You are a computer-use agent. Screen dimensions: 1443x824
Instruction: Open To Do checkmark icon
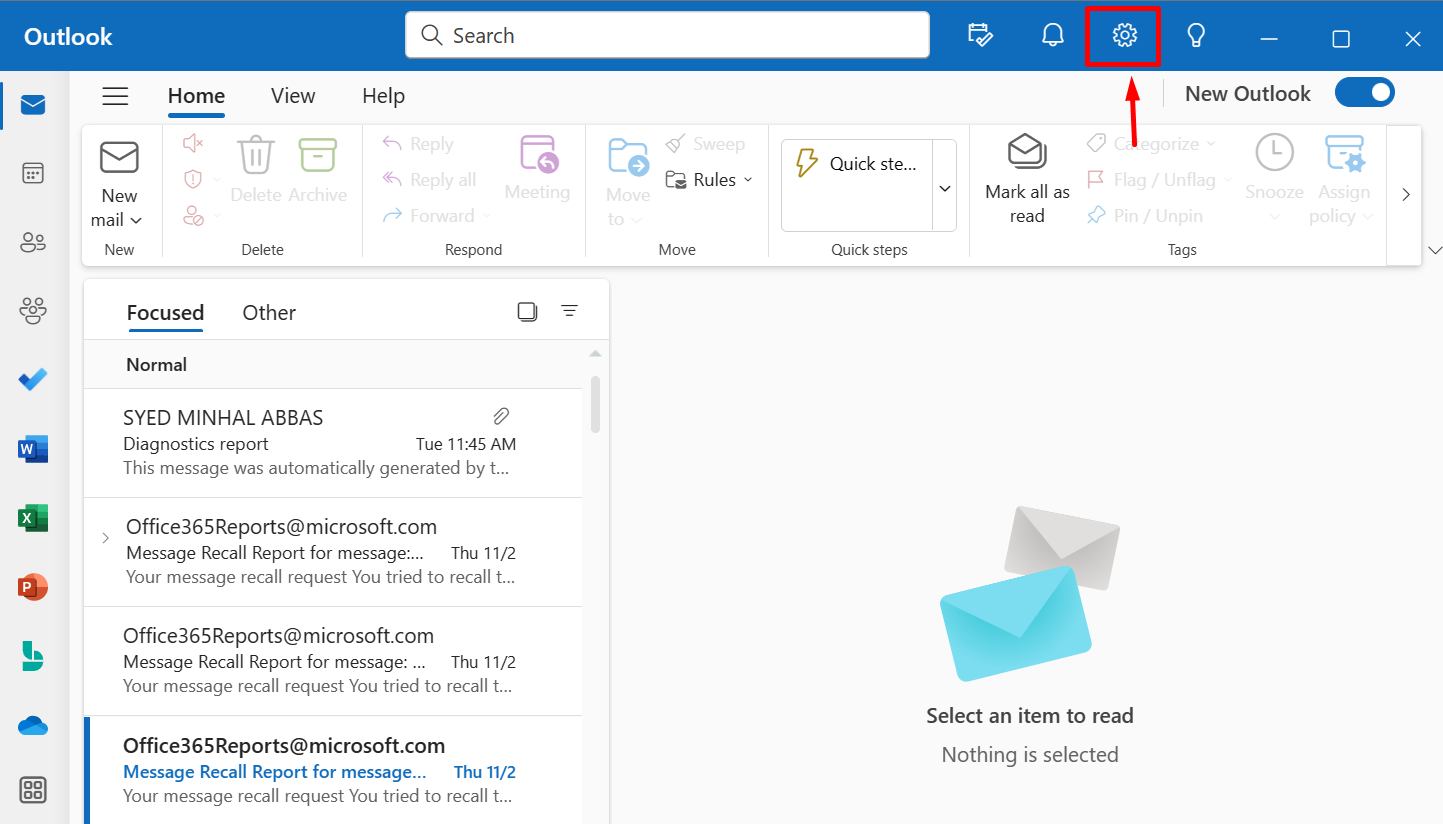(33, 380)
